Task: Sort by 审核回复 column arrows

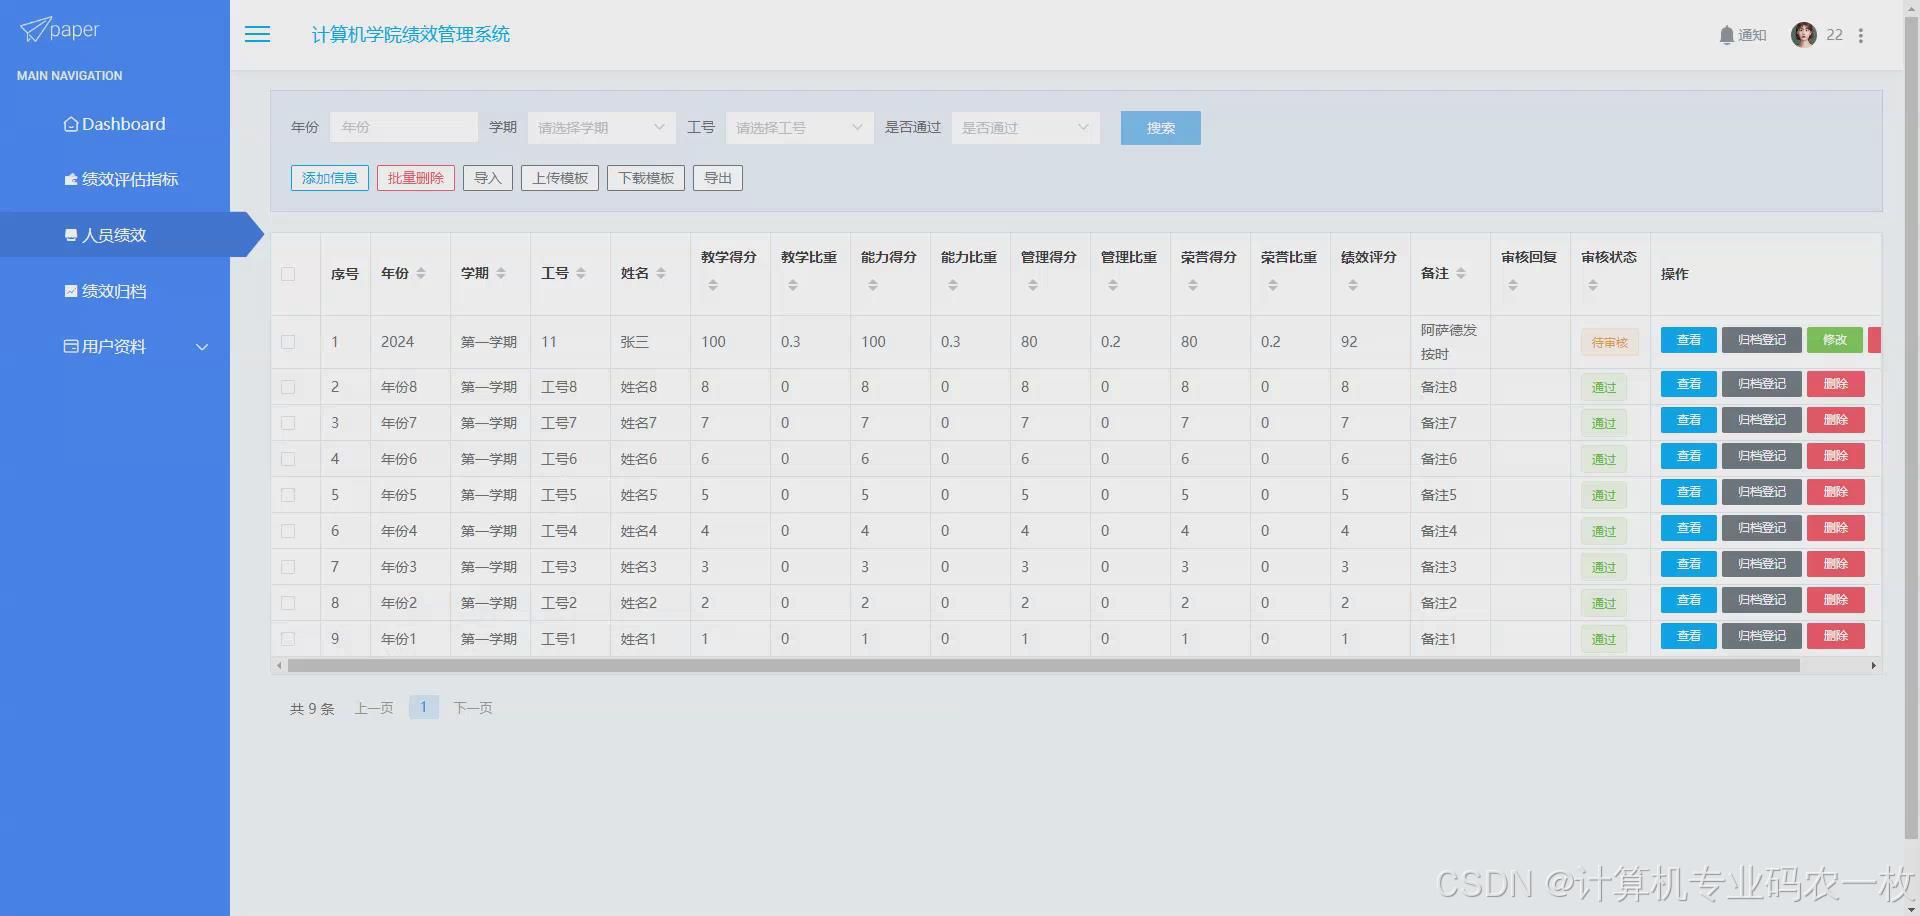Action: 1513,285
